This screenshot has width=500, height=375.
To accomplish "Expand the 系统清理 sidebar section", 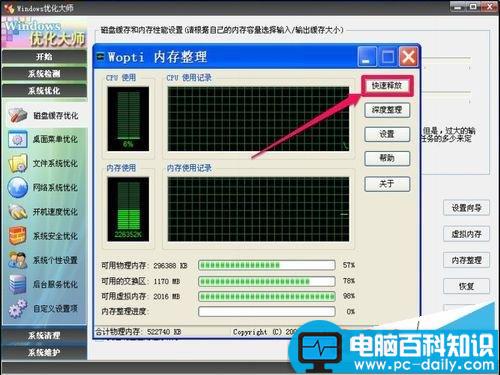I will 44,335.
